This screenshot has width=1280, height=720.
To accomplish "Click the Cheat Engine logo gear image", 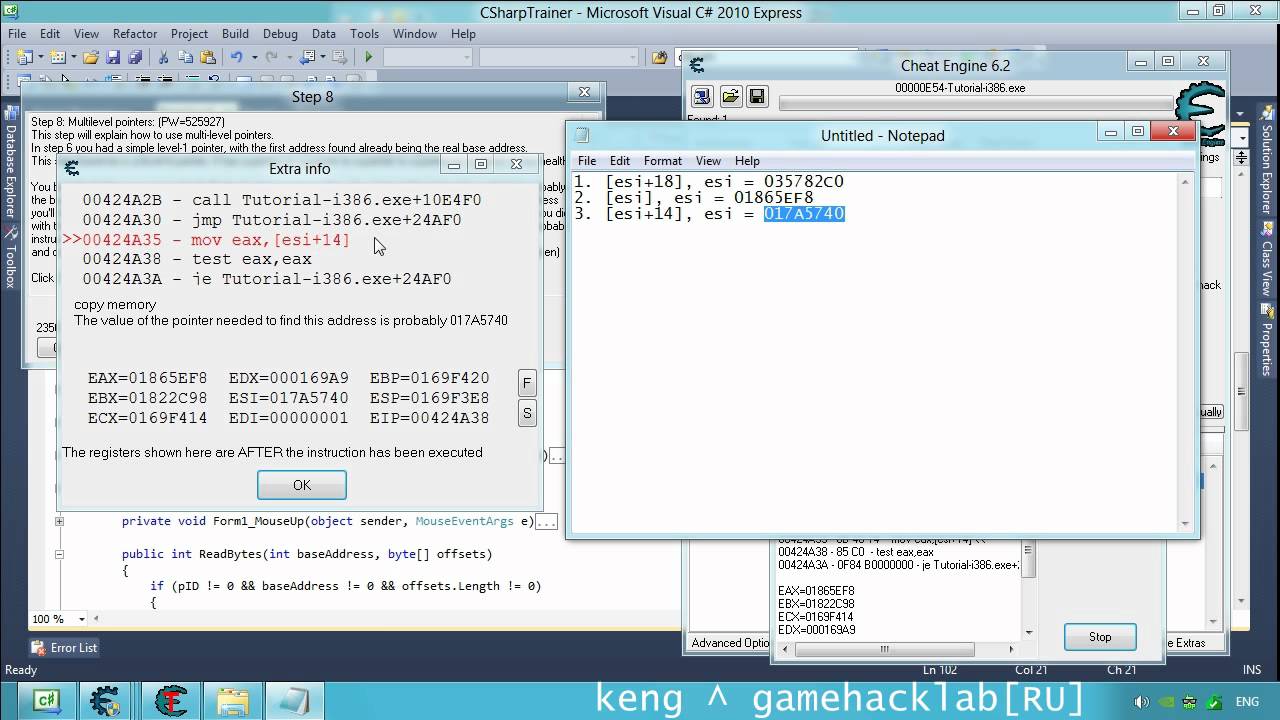I will [x=1200, y=112].
